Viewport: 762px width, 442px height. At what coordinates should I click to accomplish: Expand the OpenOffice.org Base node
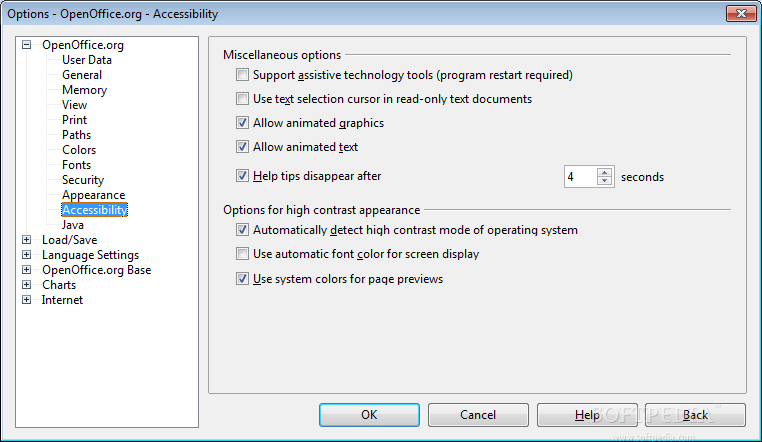click(x=27, y=270)
